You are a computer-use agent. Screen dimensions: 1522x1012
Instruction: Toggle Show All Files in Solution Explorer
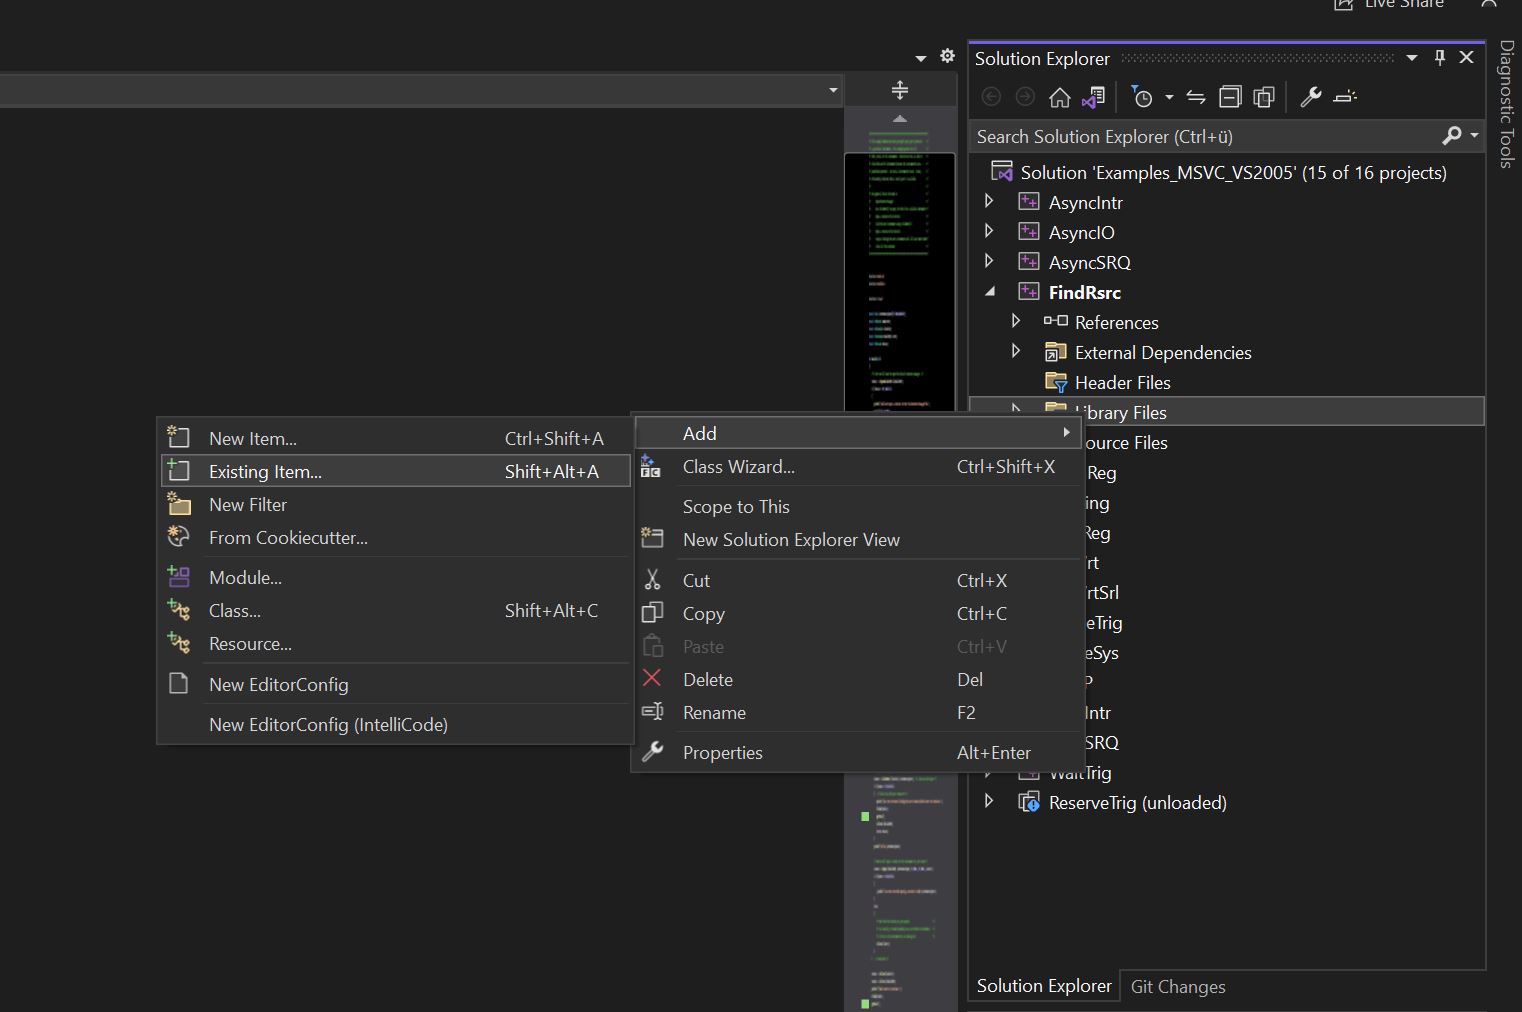coord(1264,97)
